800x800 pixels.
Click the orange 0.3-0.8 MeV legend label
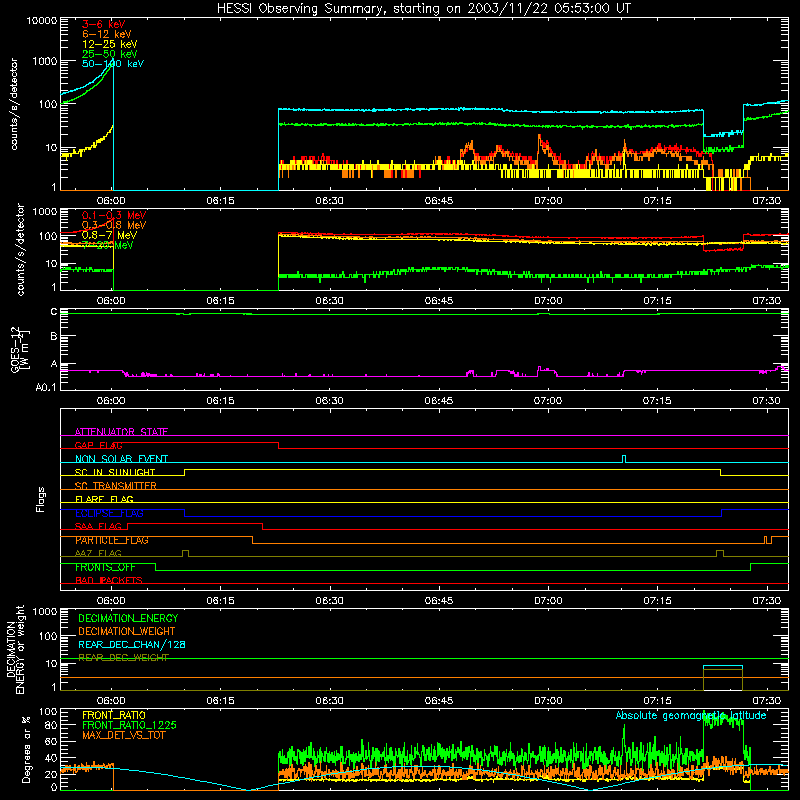click(114, 225)
